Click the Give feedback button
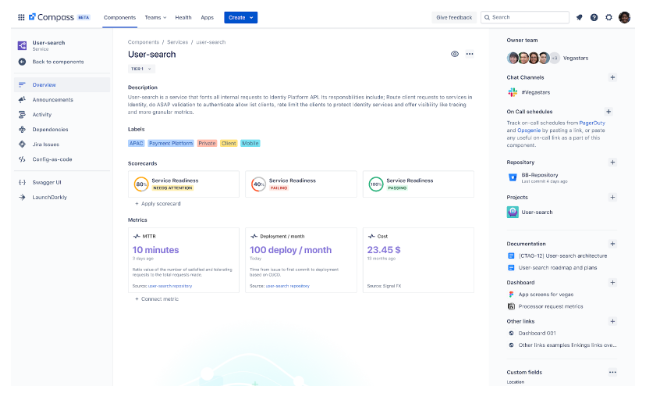The image size is (645, 394). click(x=454, y=17)
